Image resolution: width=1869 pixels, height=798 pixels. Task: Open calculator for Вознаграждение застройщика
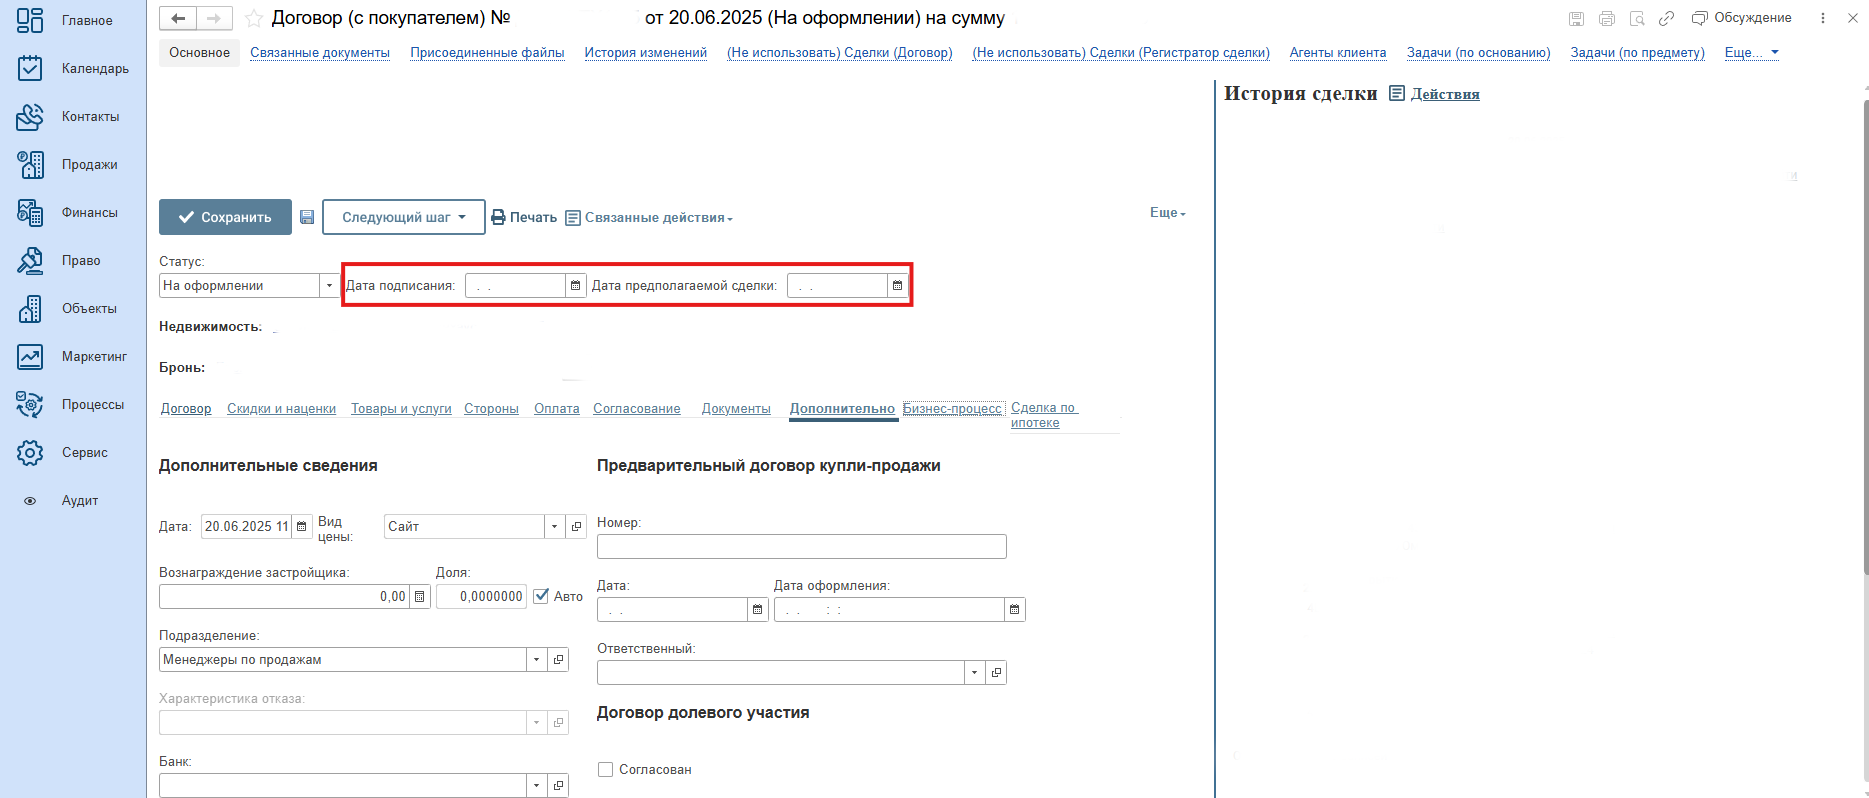[x=420, y=597]
